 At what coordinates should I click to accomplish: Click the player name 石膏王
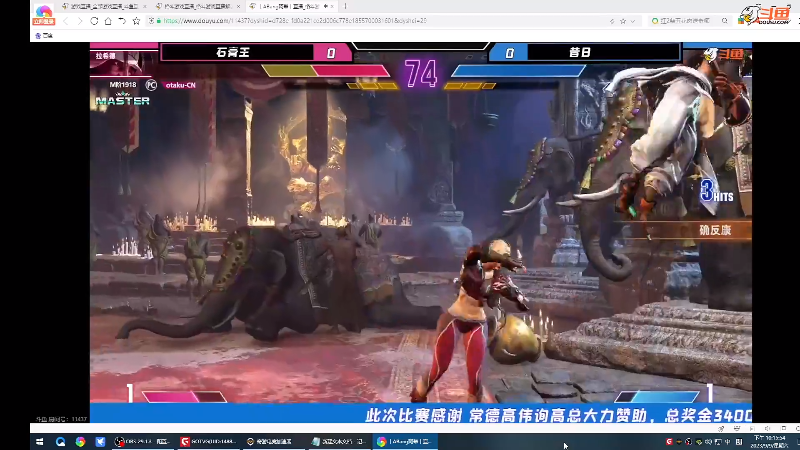click(x=233, y=53)
